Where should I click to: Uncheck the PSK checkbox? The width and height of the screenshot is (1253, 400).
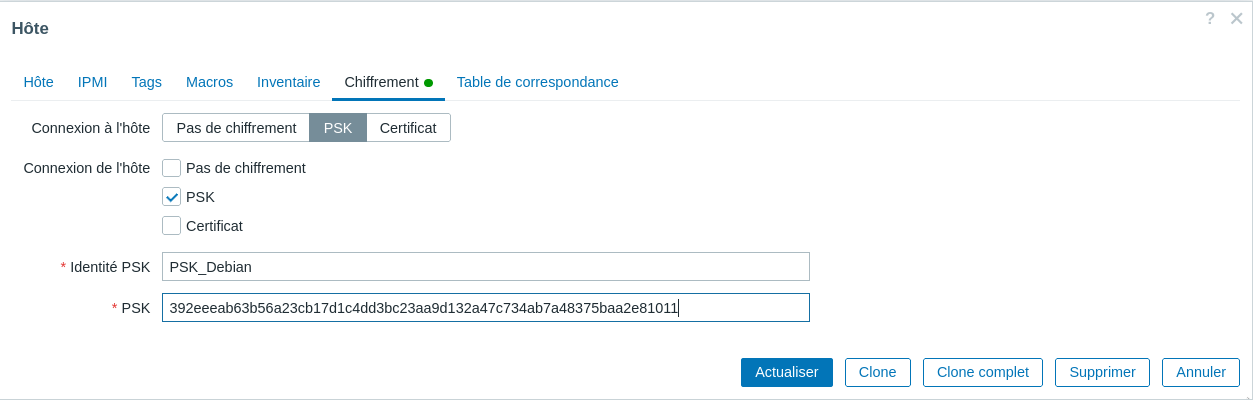172,197
